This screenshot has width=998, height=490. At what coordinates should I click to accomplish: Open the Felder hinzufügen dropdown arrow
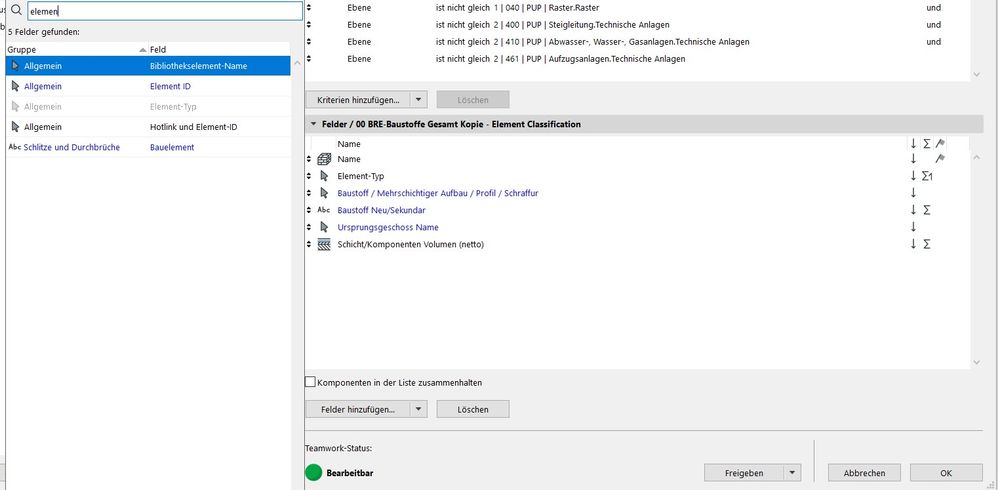point(419,409)
